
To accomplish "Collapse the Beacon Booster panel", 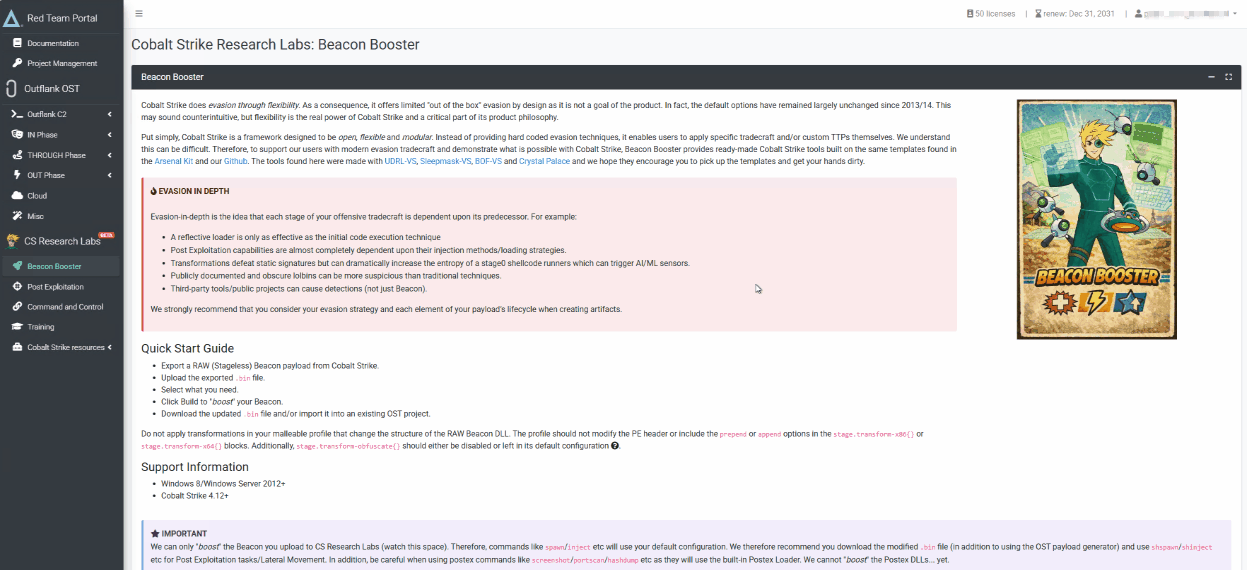I will pyautogui.click(x=1212, y=77).
